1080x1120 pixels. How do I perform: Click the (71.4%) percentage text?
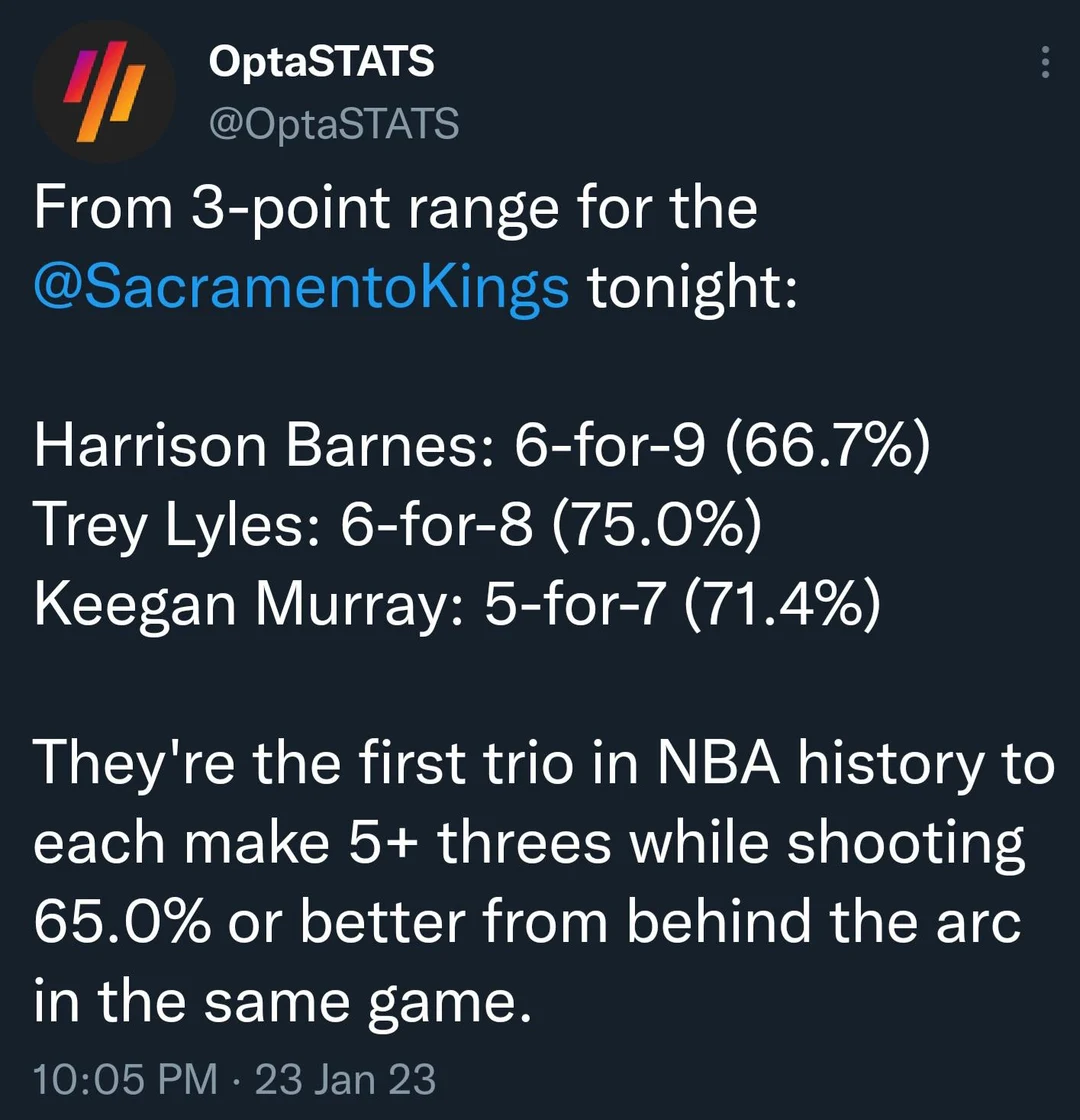coord(782,606)
